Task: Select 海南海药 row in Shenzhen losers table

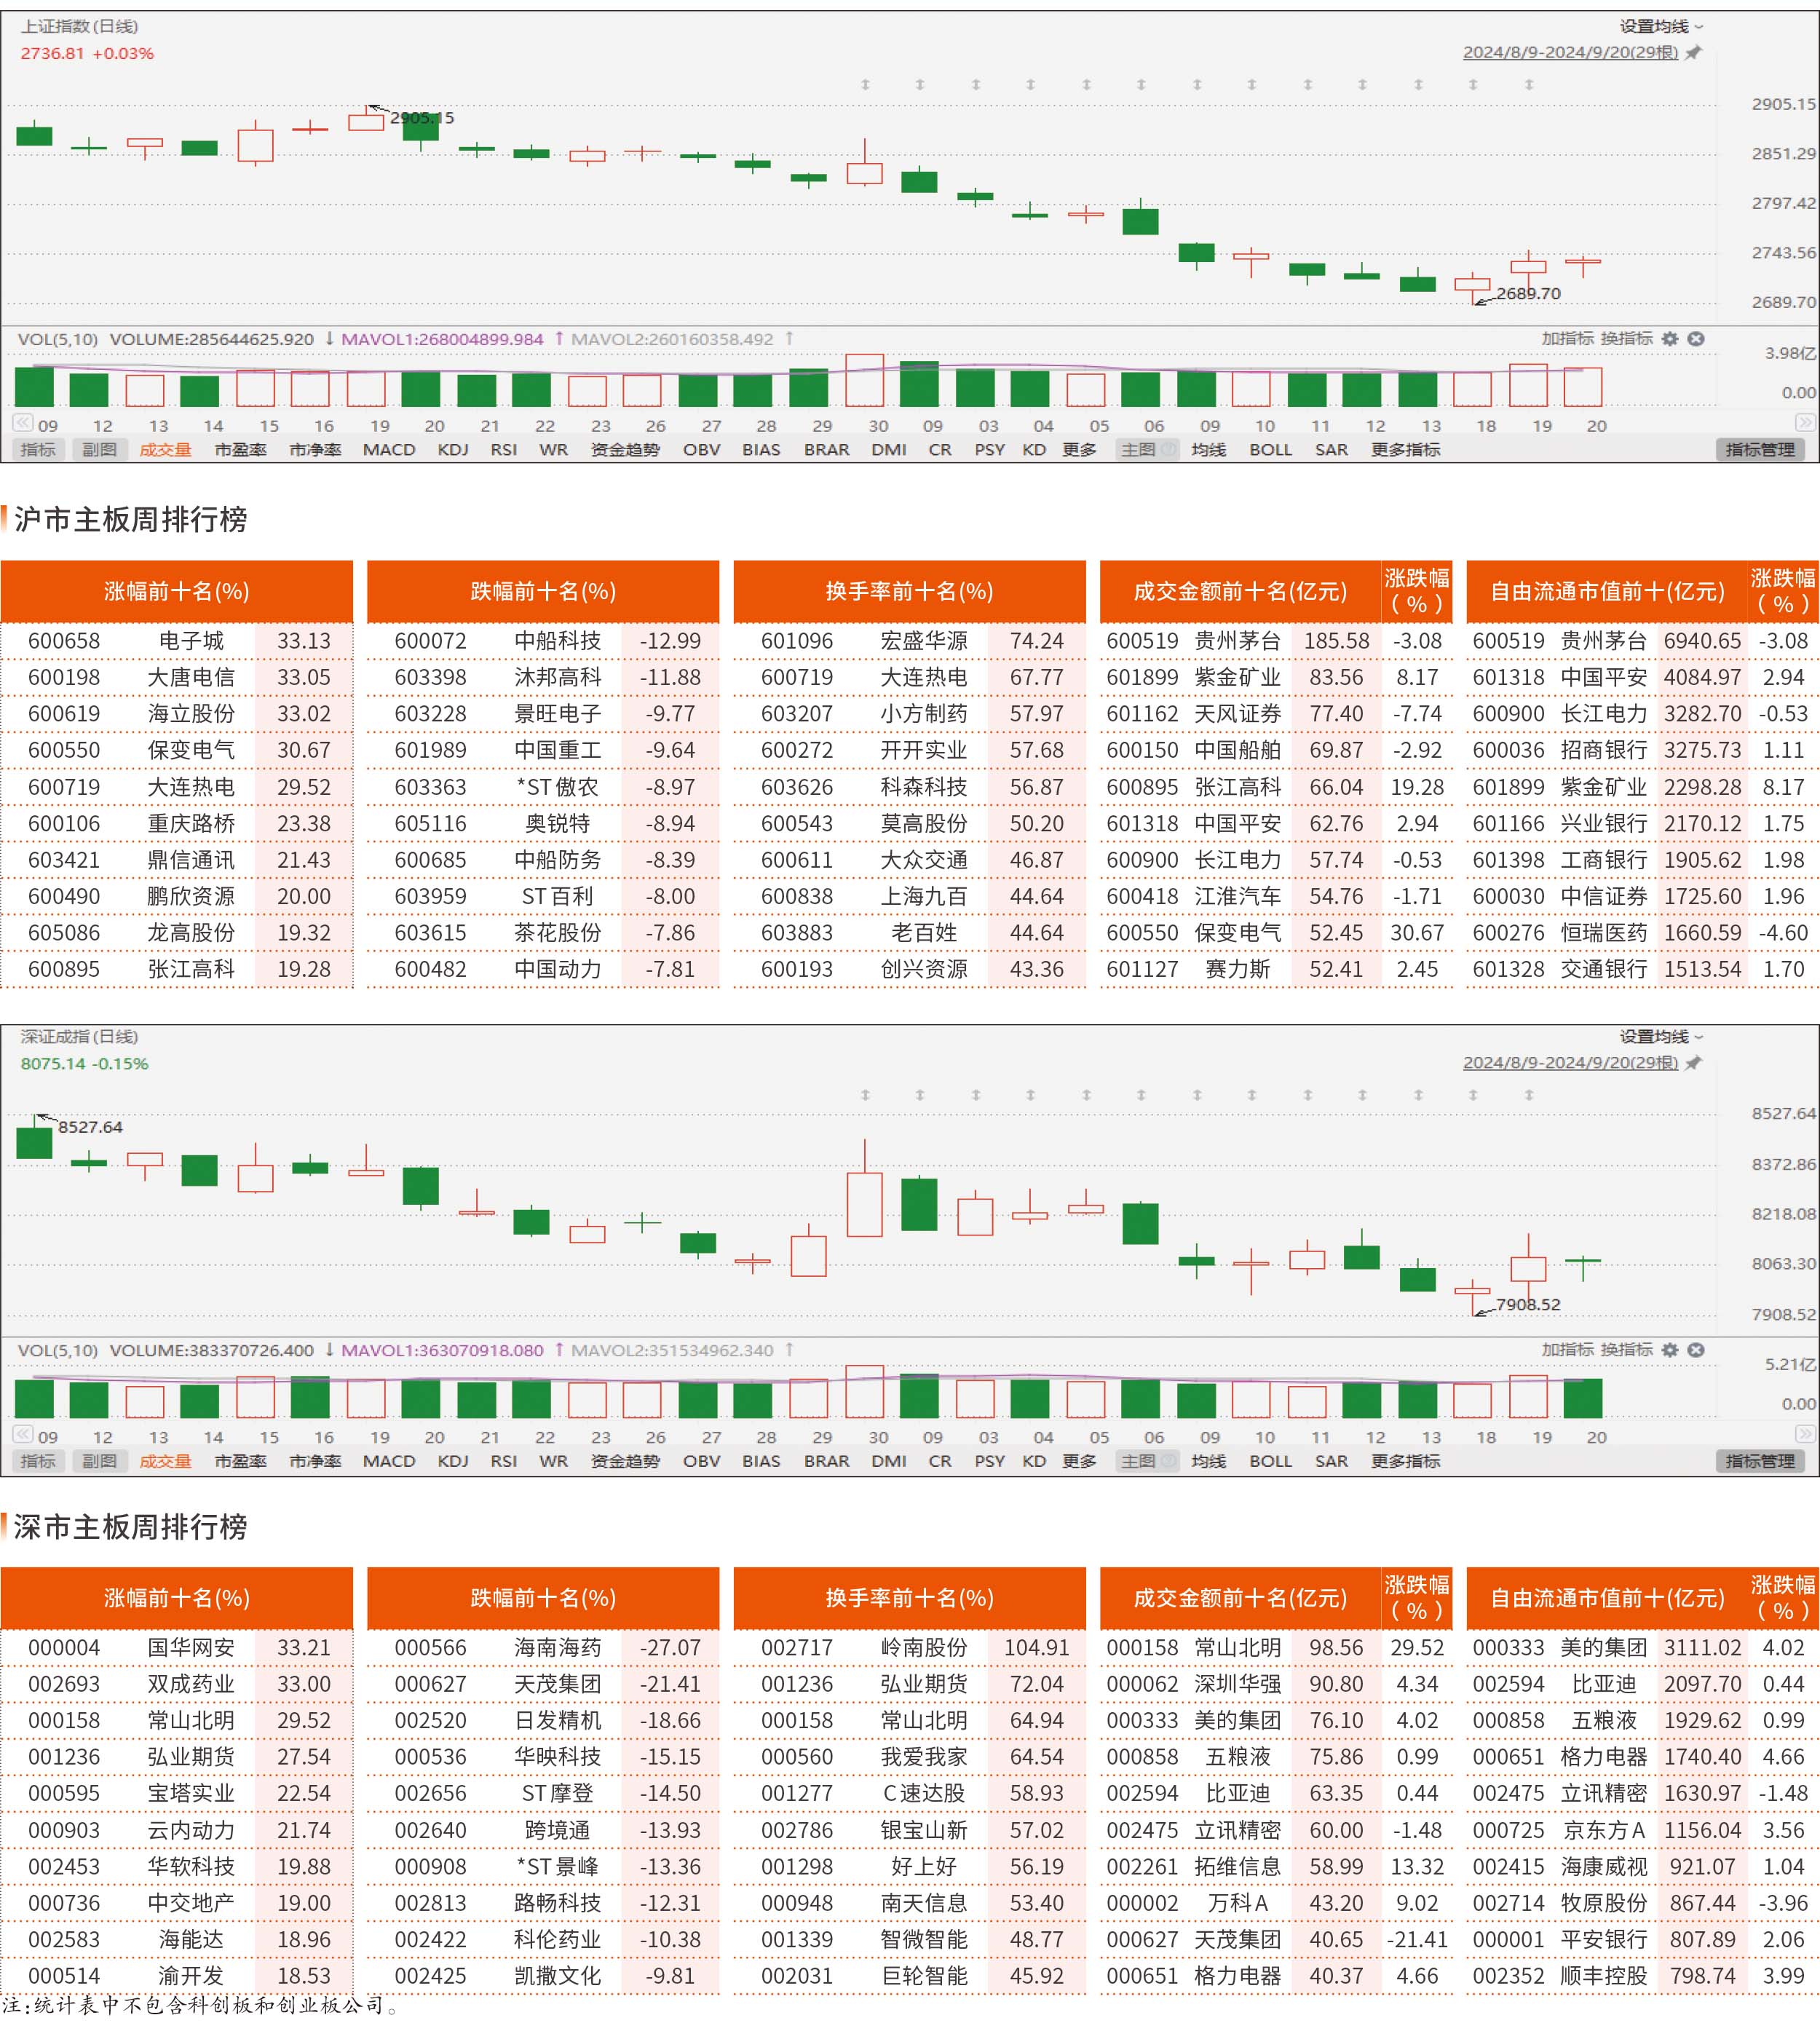Action: click(x=543, y=1648)
